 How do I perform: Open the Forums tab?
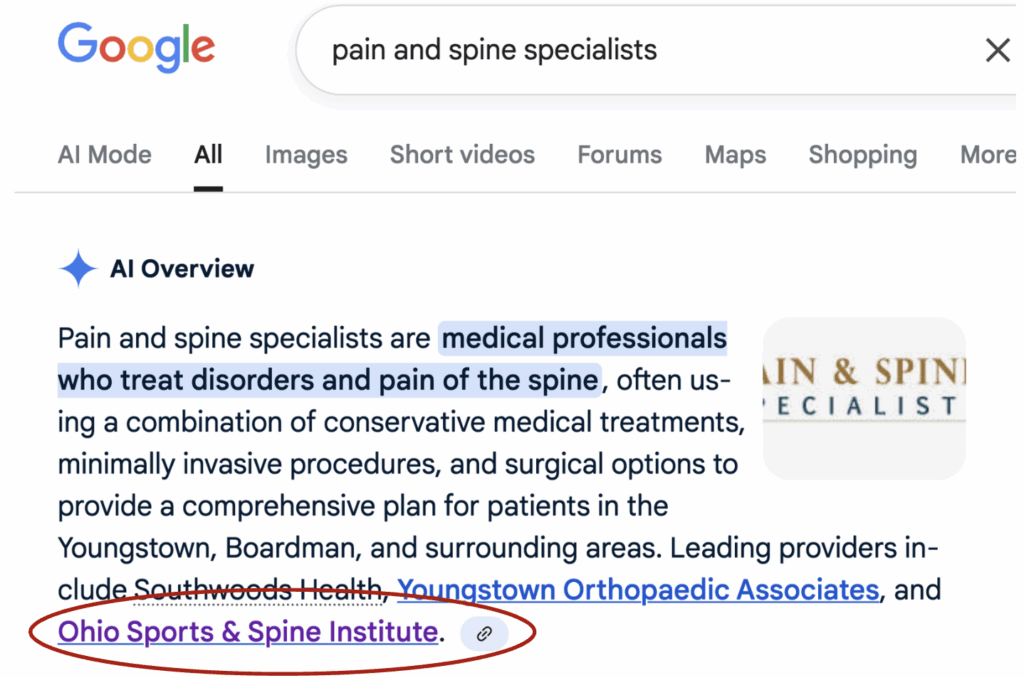pyautogui.click(x=619, y=155)
